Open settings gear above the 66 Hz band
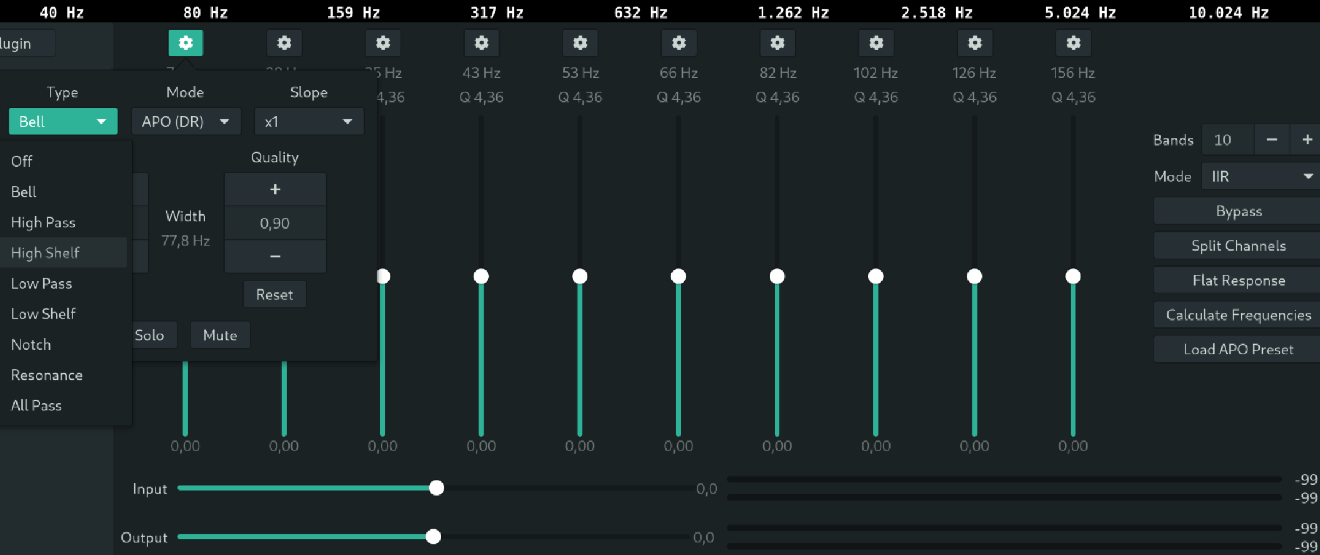Viewport: 1320px width, 555px height. [x=679, y=43]
